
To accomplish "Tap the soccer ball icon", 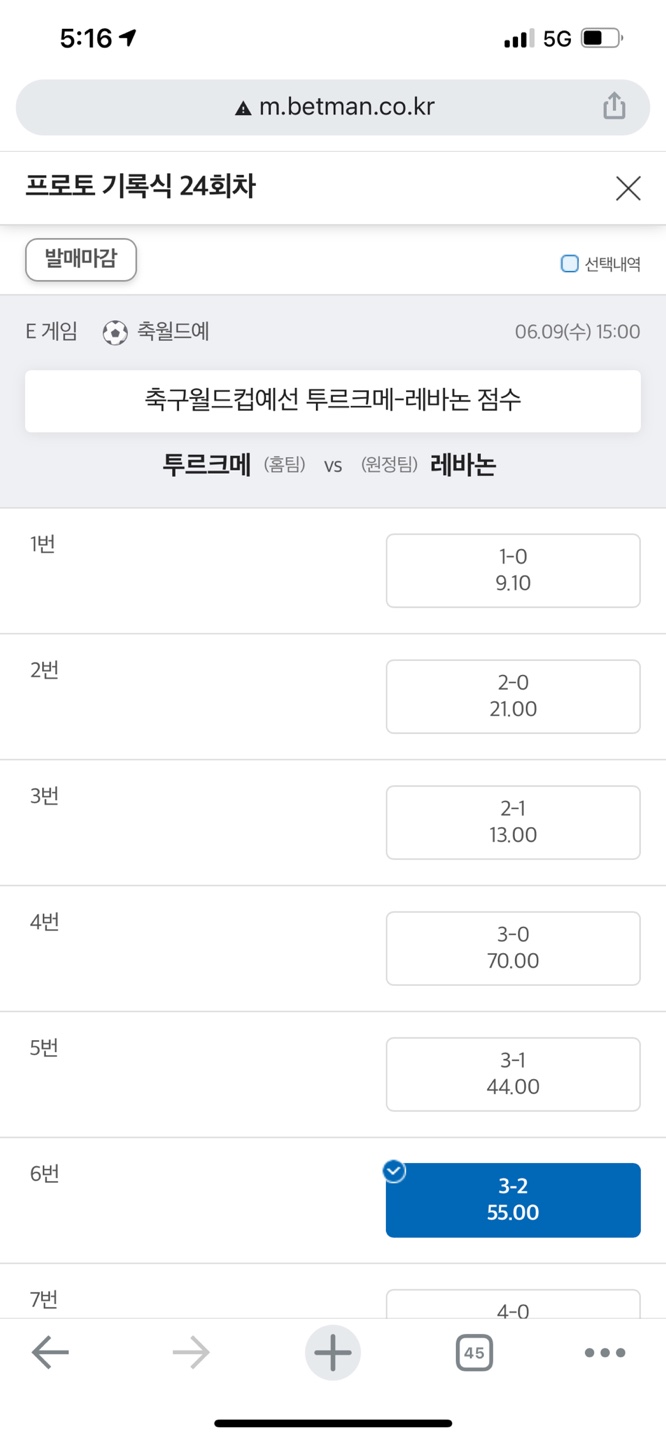I will point(115,332).
